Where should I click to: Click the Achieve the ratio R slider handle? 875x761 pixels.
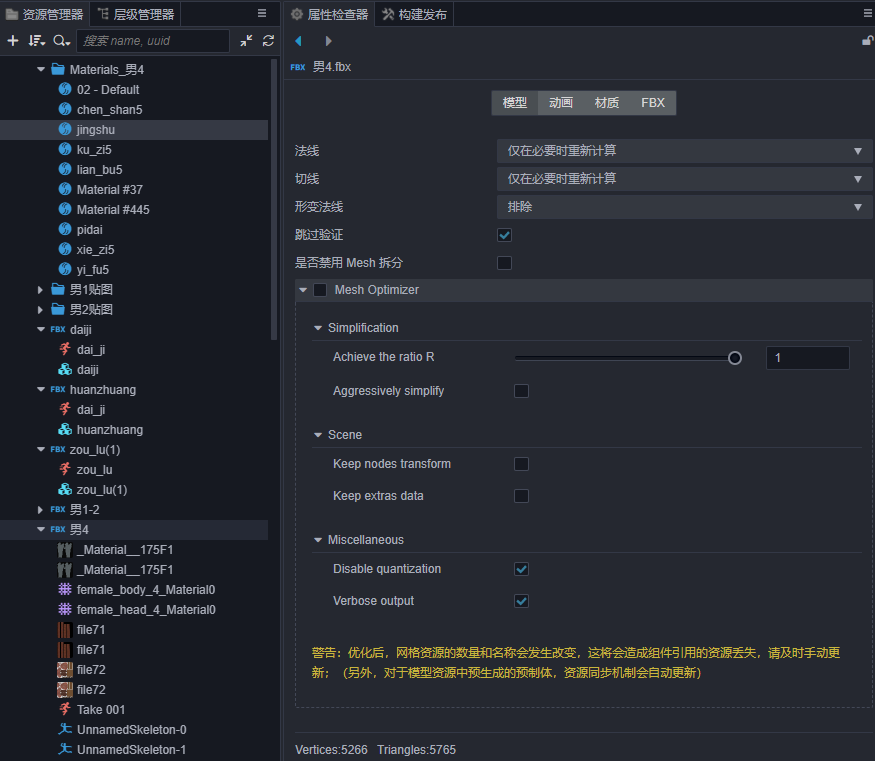pyautogui.click(x=735, y=358)
